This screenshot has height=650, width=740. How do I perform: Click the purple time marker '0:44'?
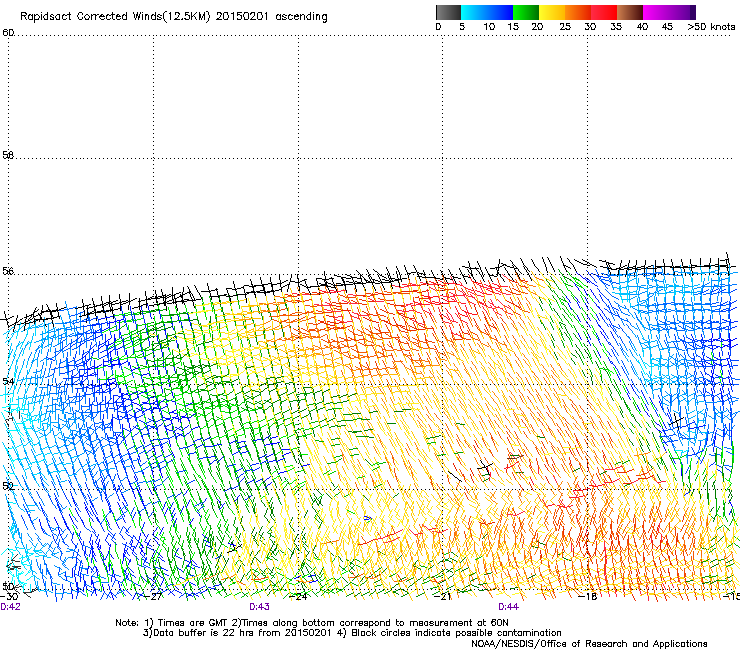[x=508, y=607]
